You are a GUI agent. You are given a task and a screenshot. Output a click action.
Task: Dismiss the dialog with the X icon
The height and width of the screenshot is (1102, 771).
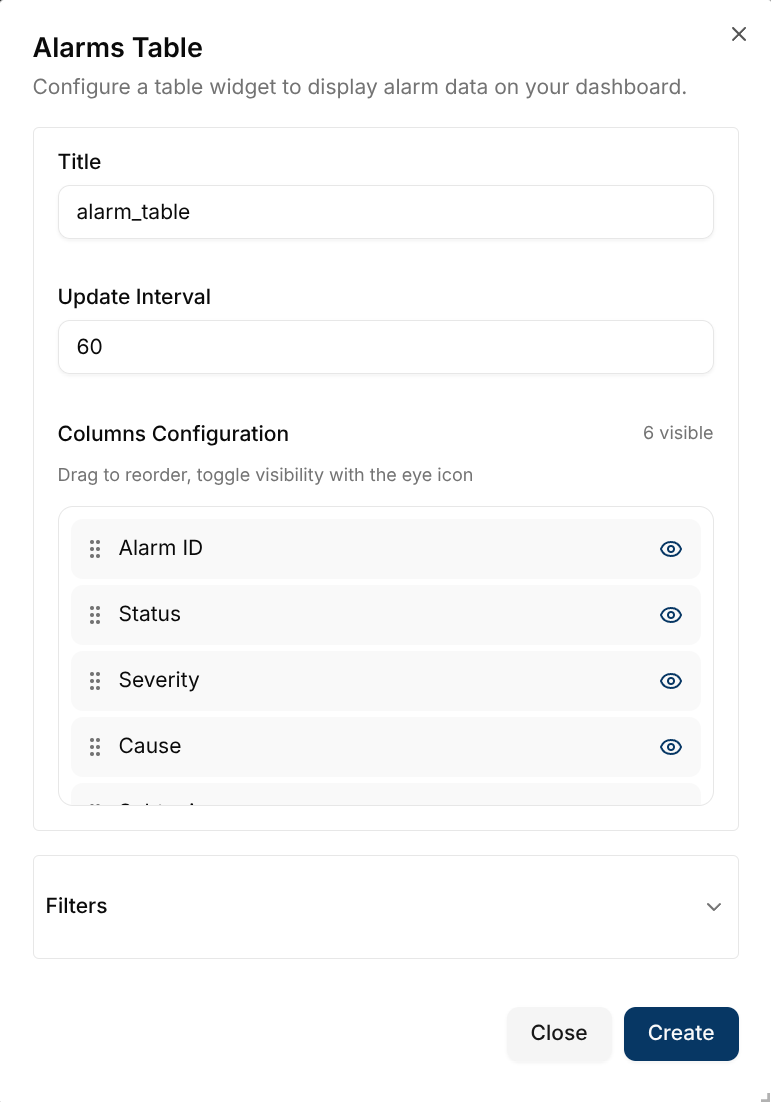coord(738,33)
